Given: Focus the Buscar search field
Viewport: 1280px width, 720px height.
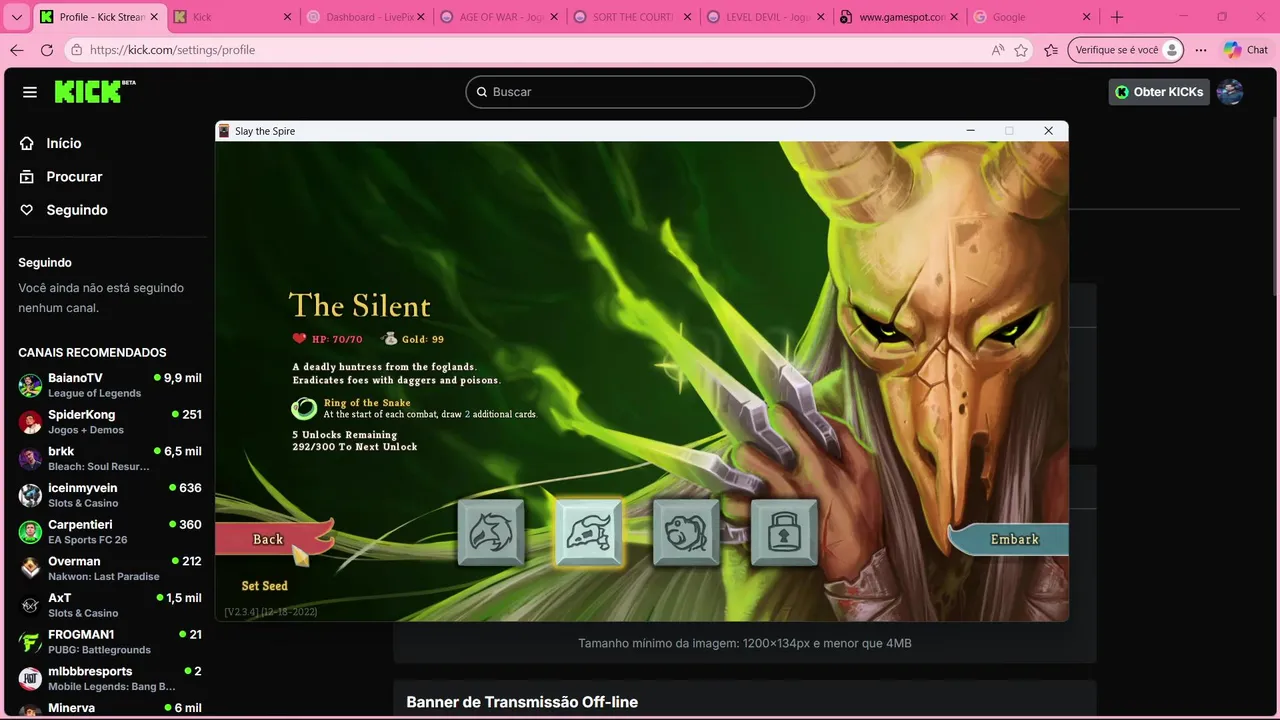Looking at the screenshot, I should pyautogui.click(x=640, y=92).
